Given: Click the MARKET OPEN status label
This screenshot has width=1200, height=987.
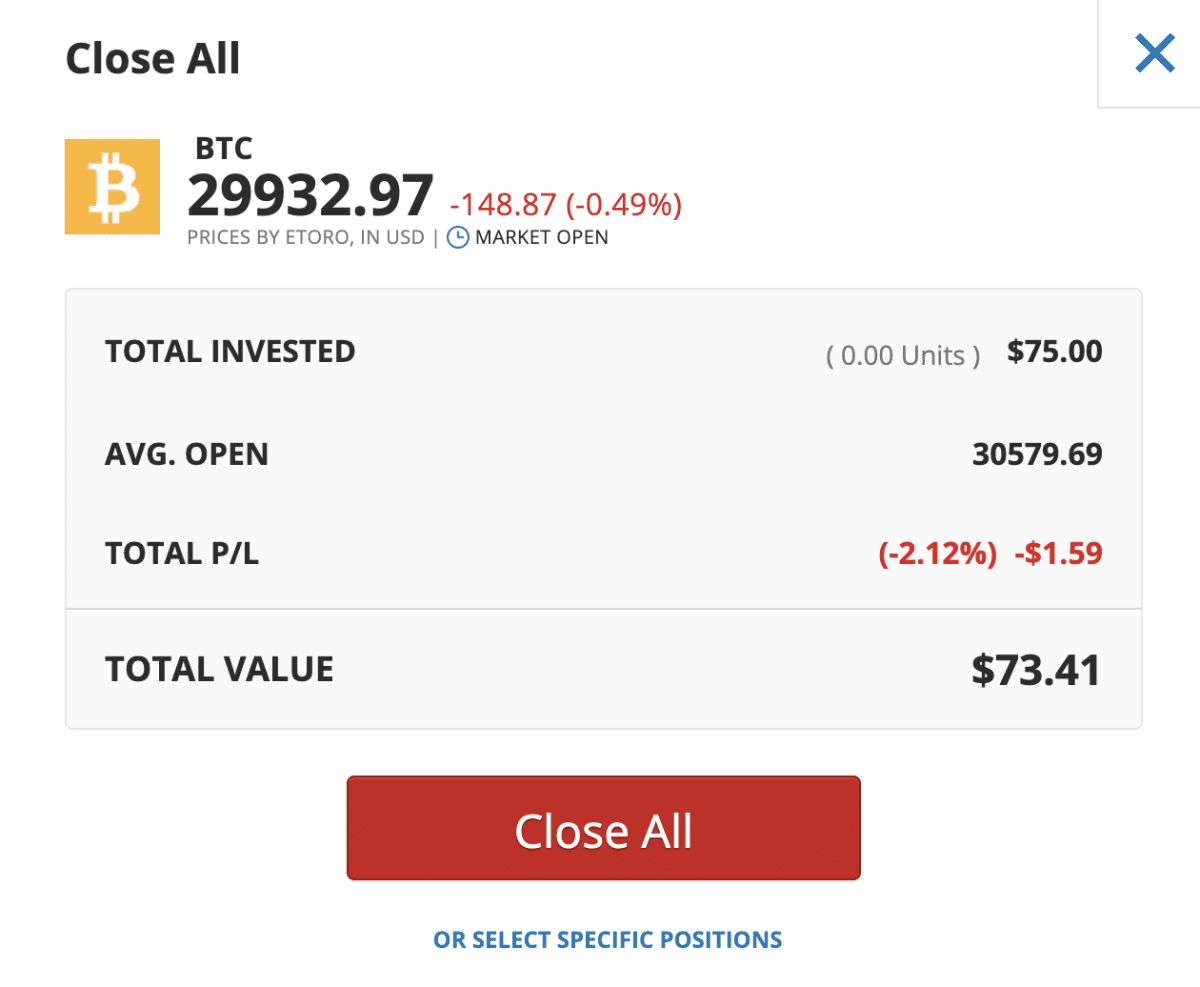Looking at the screenshot, I should tap(541, 237).
